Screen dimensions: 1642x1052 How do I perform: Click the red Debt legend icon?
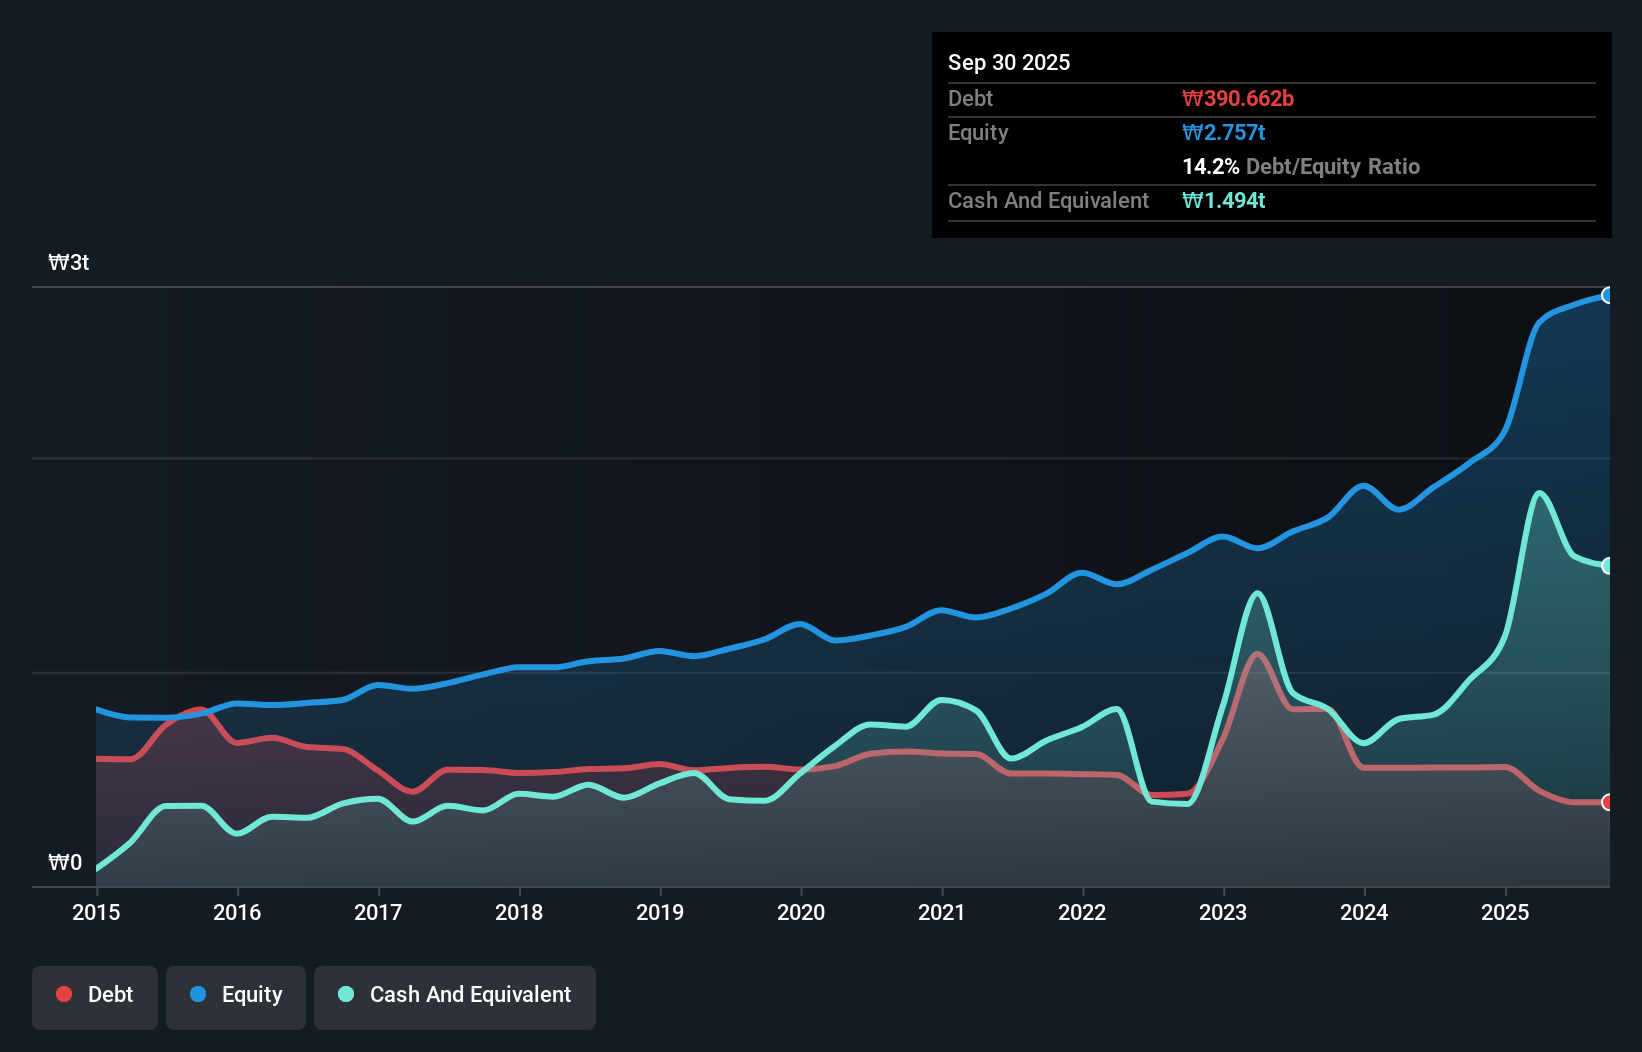pyautogui.click(x=63, y=994)
